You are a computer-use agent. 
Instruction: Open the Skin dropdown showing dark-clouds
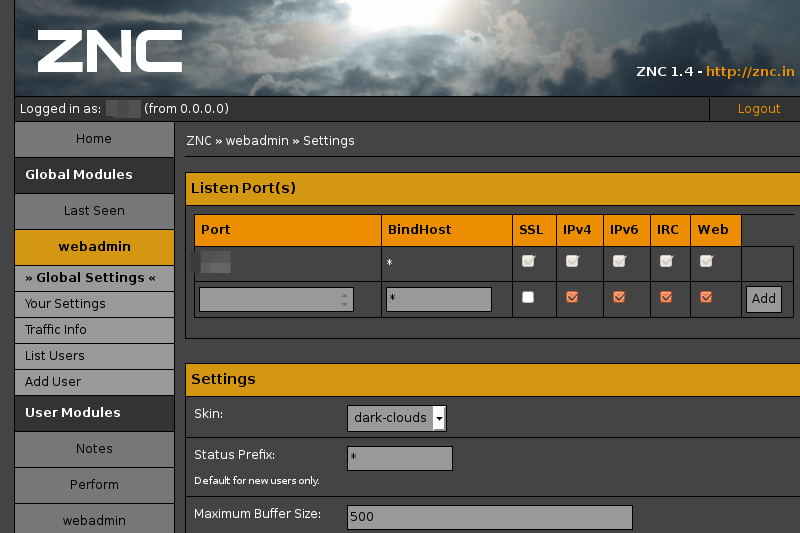(397, 418)
